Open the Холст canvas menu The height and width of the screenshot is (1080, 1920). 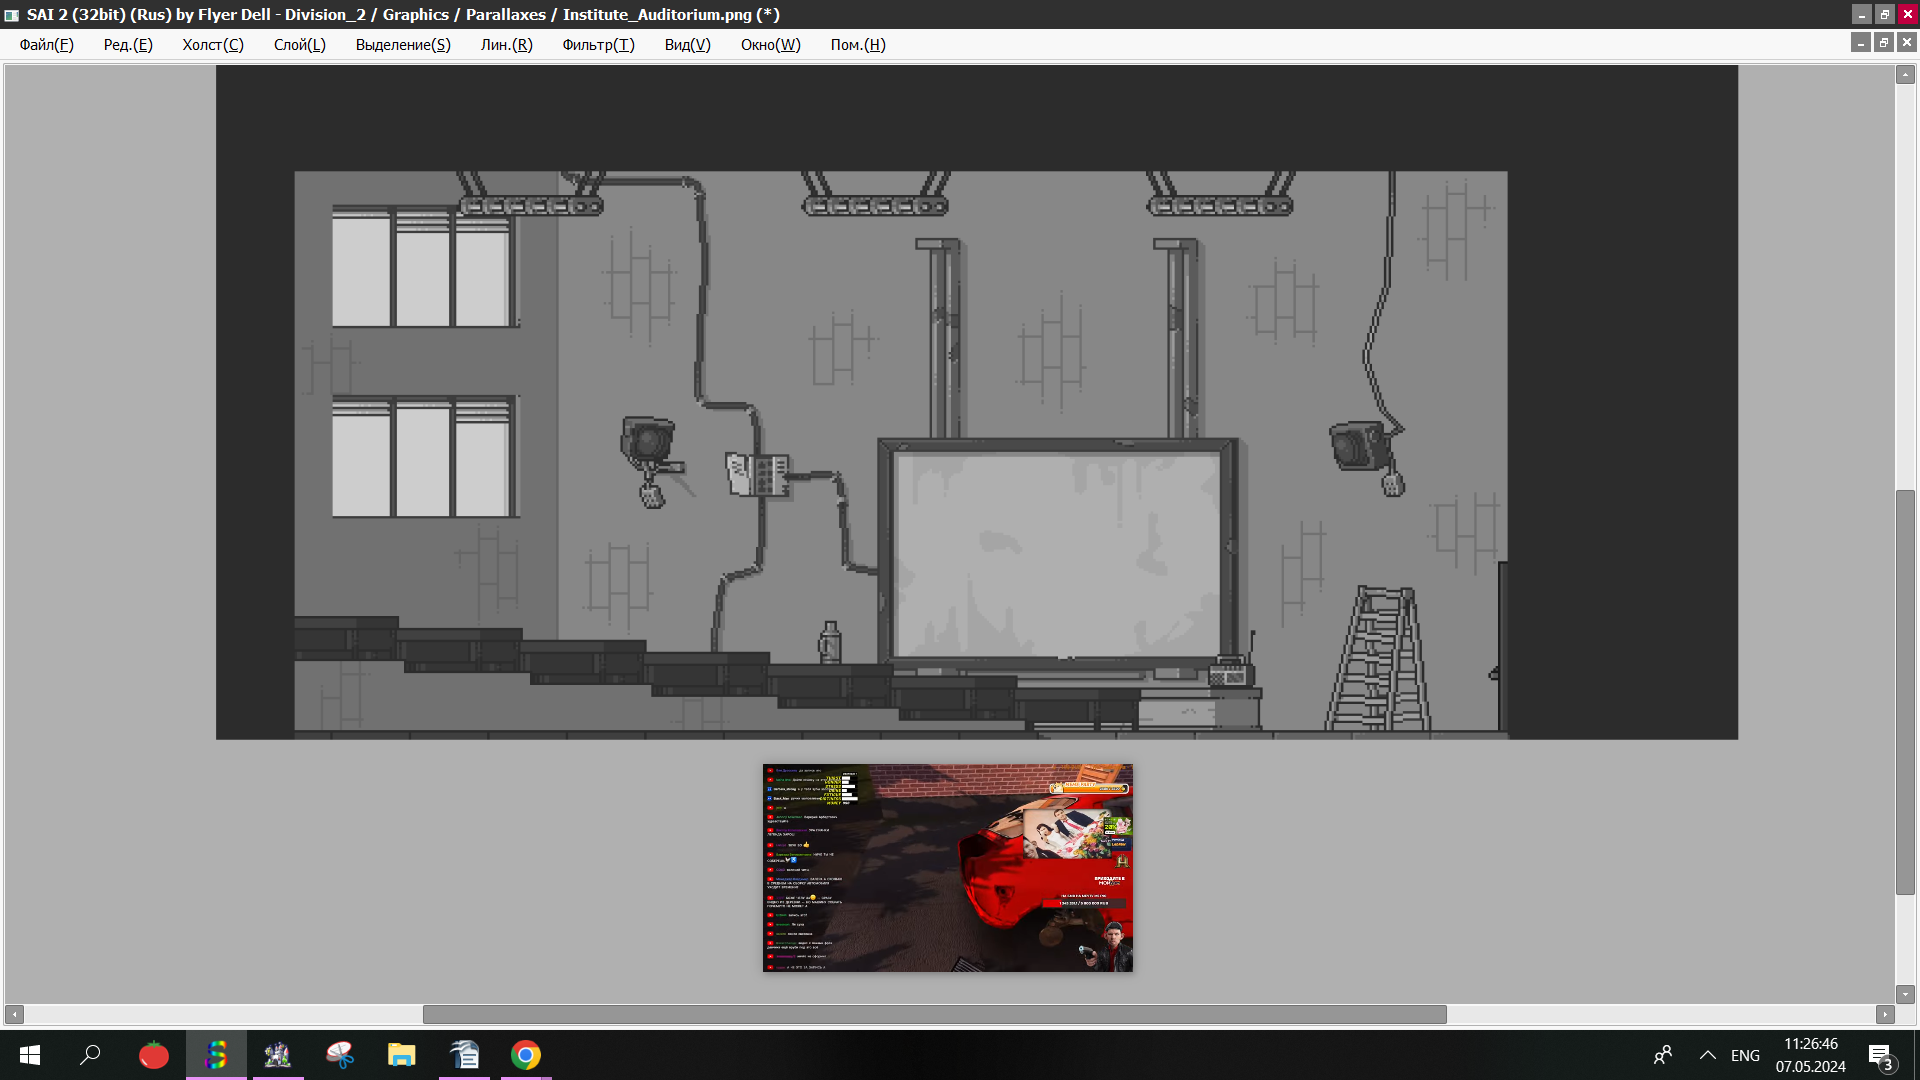pos(213,45)
